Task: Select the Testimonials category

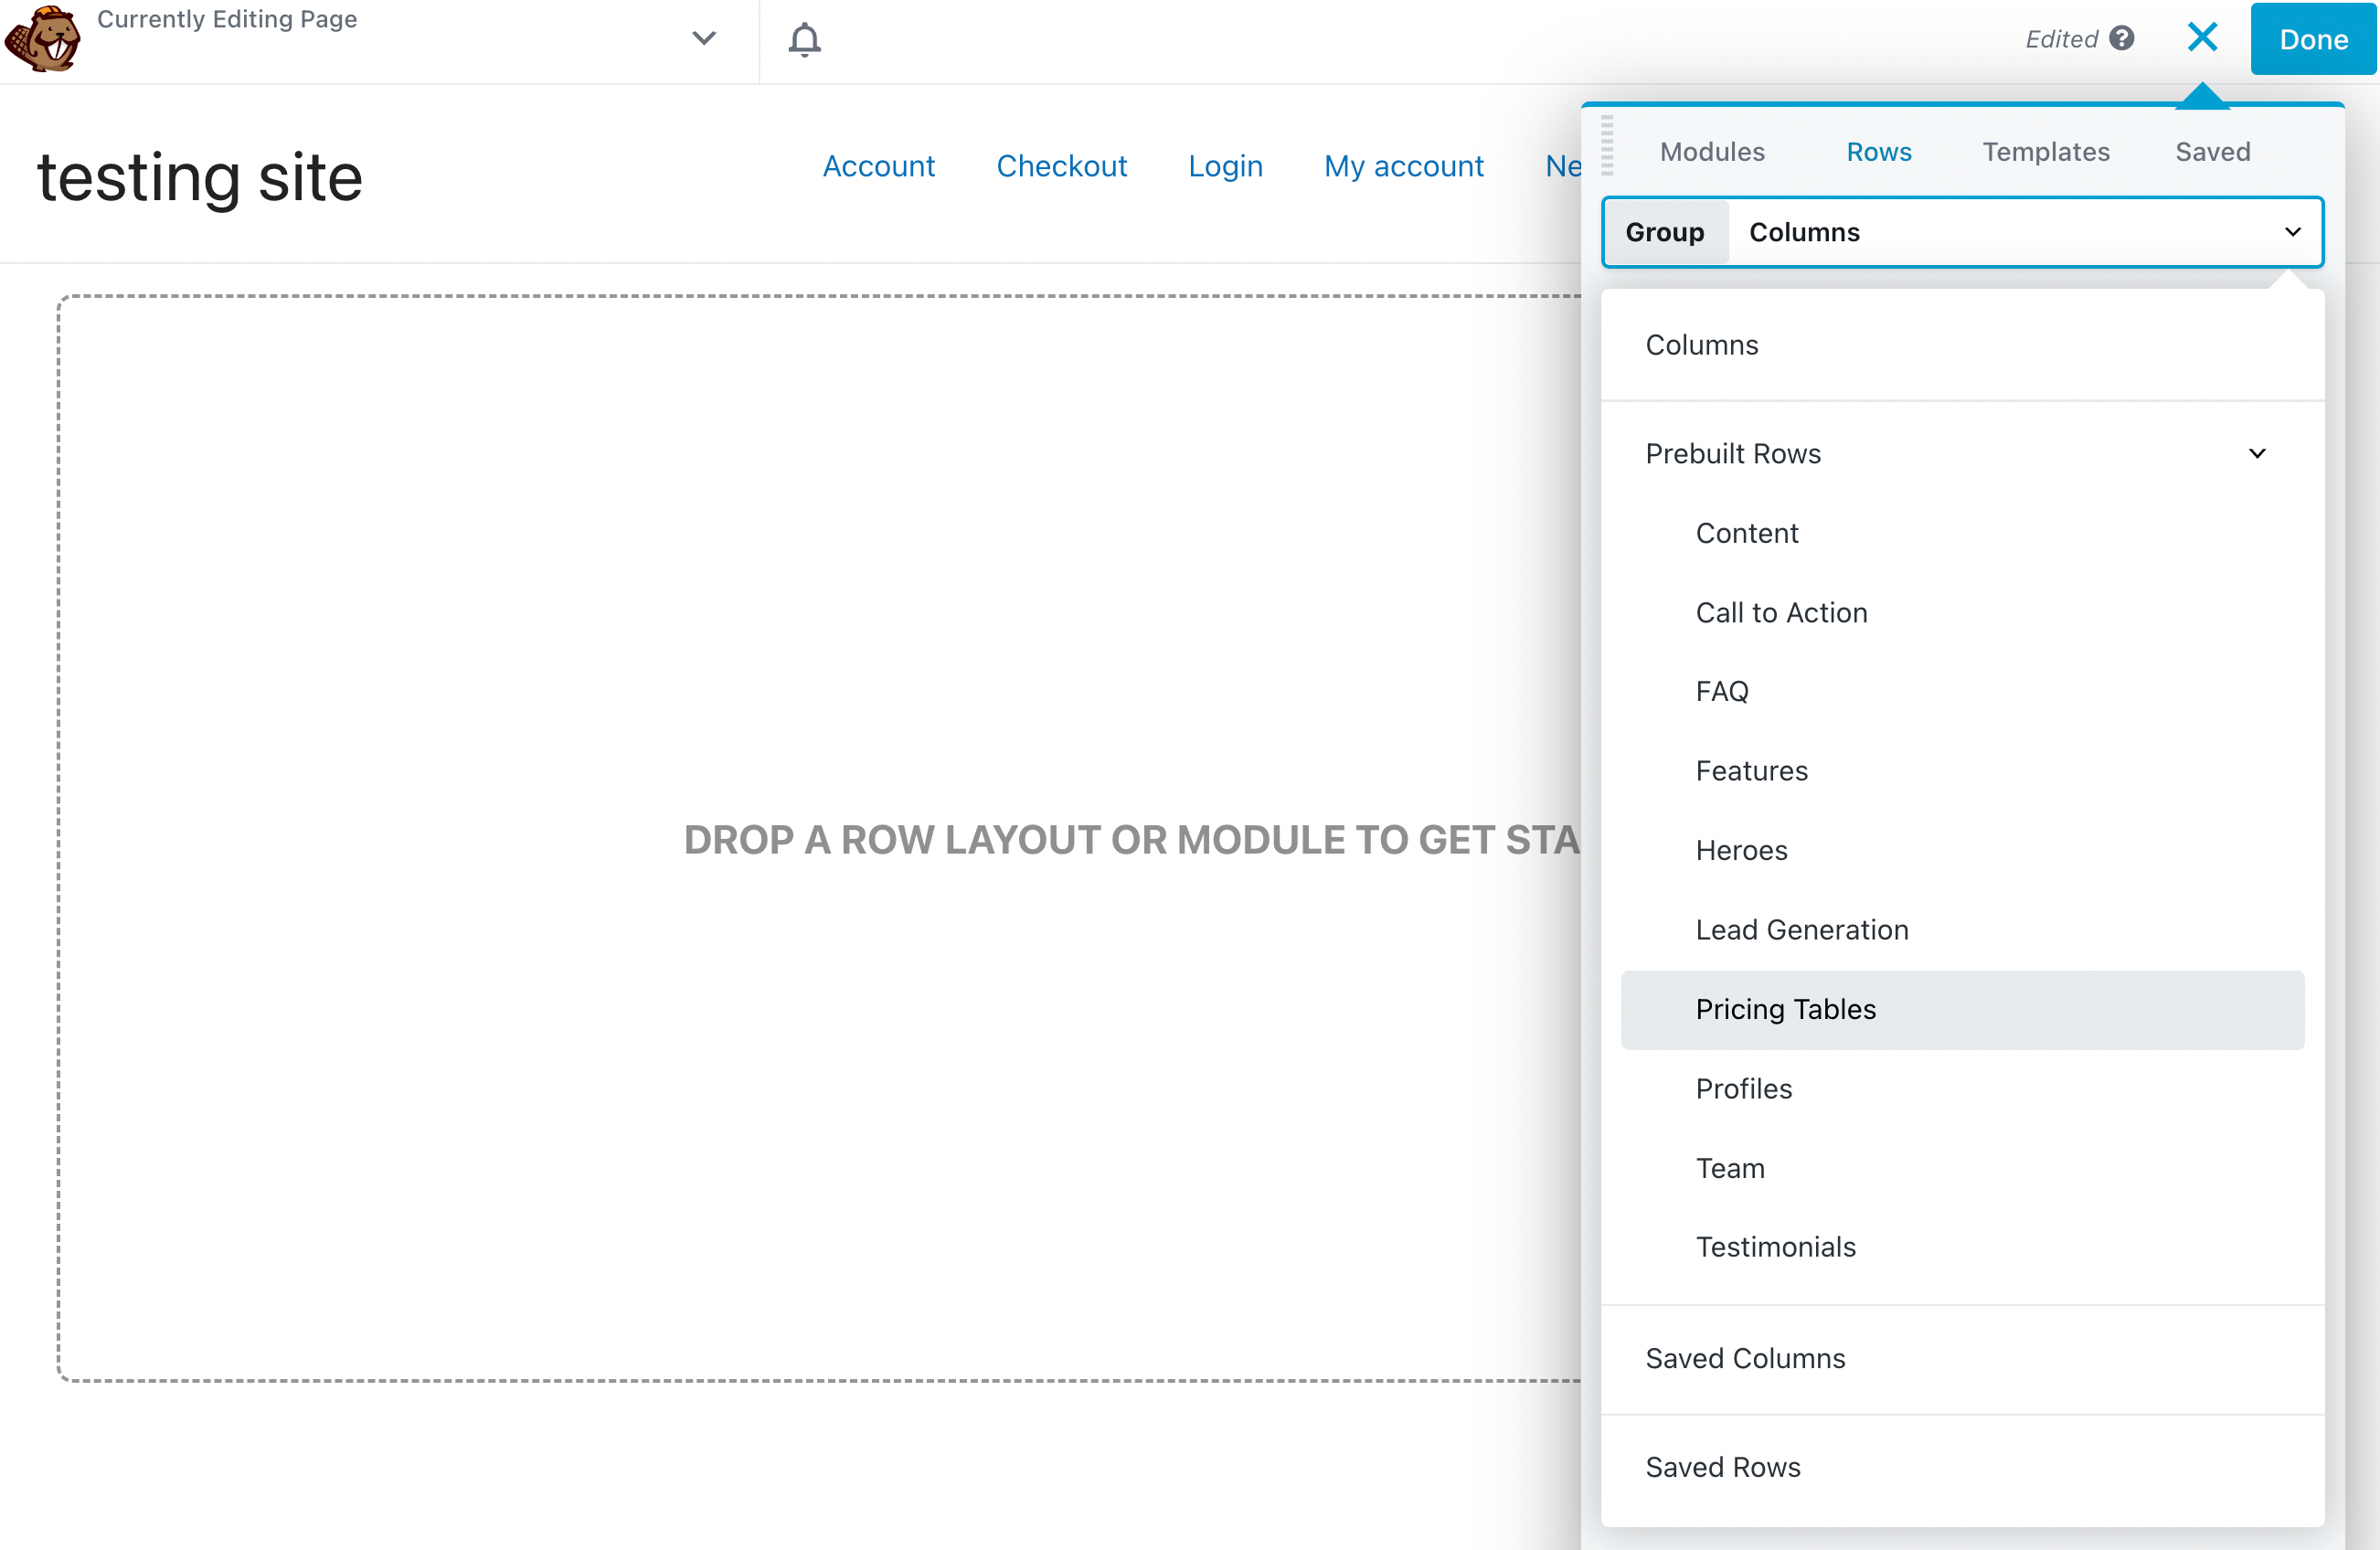Action: click(x=1775, y=1247)
